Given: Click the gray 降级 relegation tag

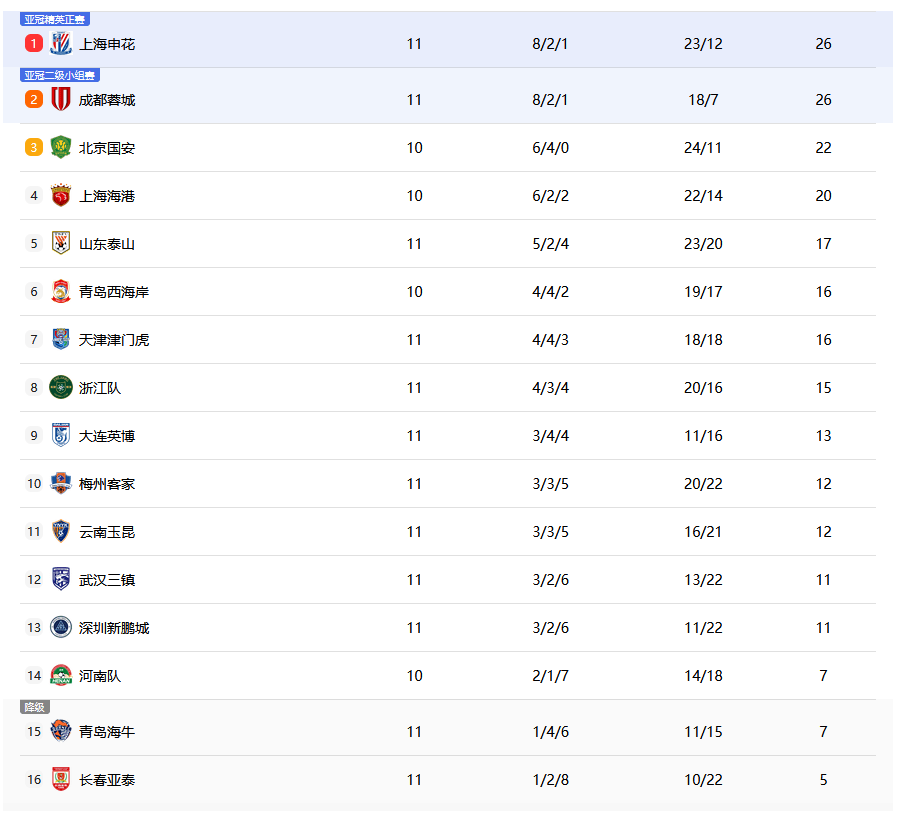Looking at the screenshot, I should click(x=35, y=707).
